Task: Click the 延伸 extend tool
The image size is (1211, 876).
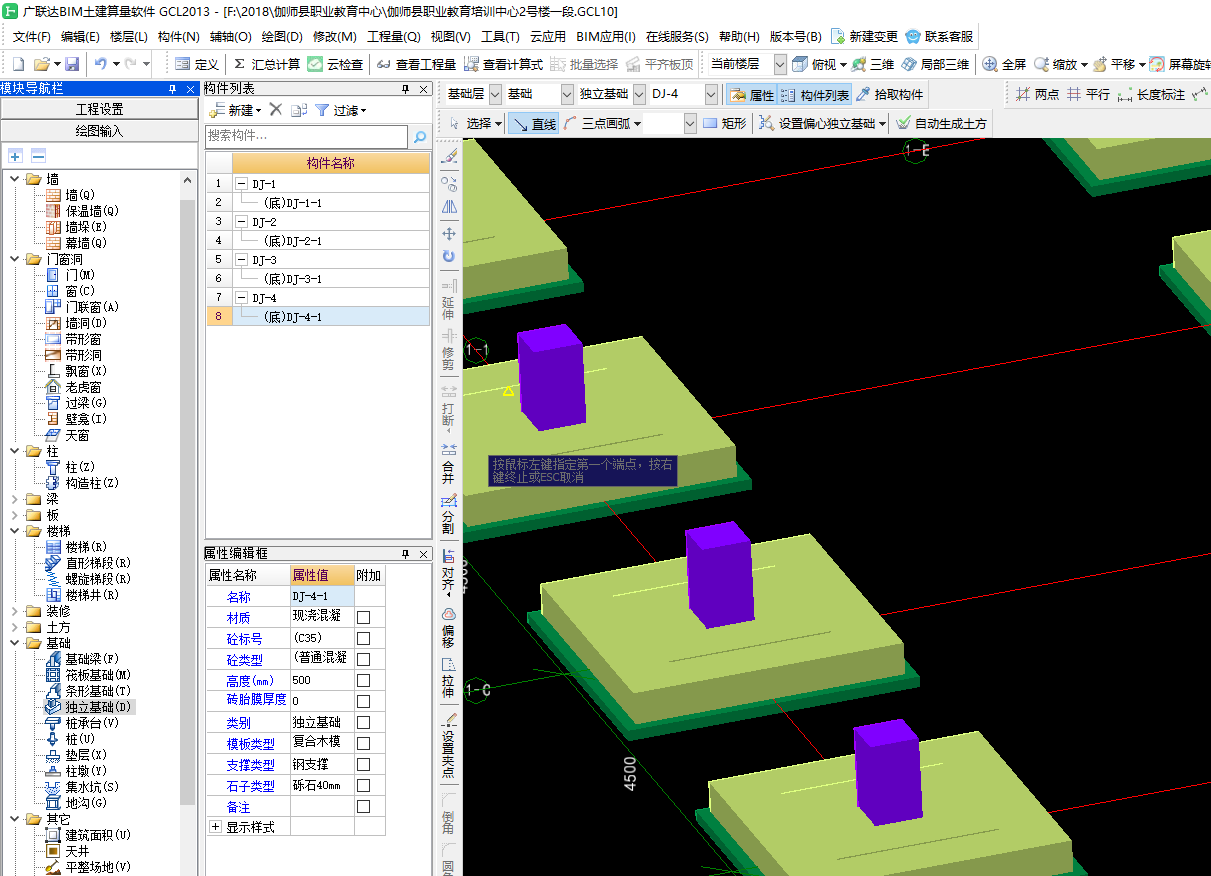Action: 448,300
